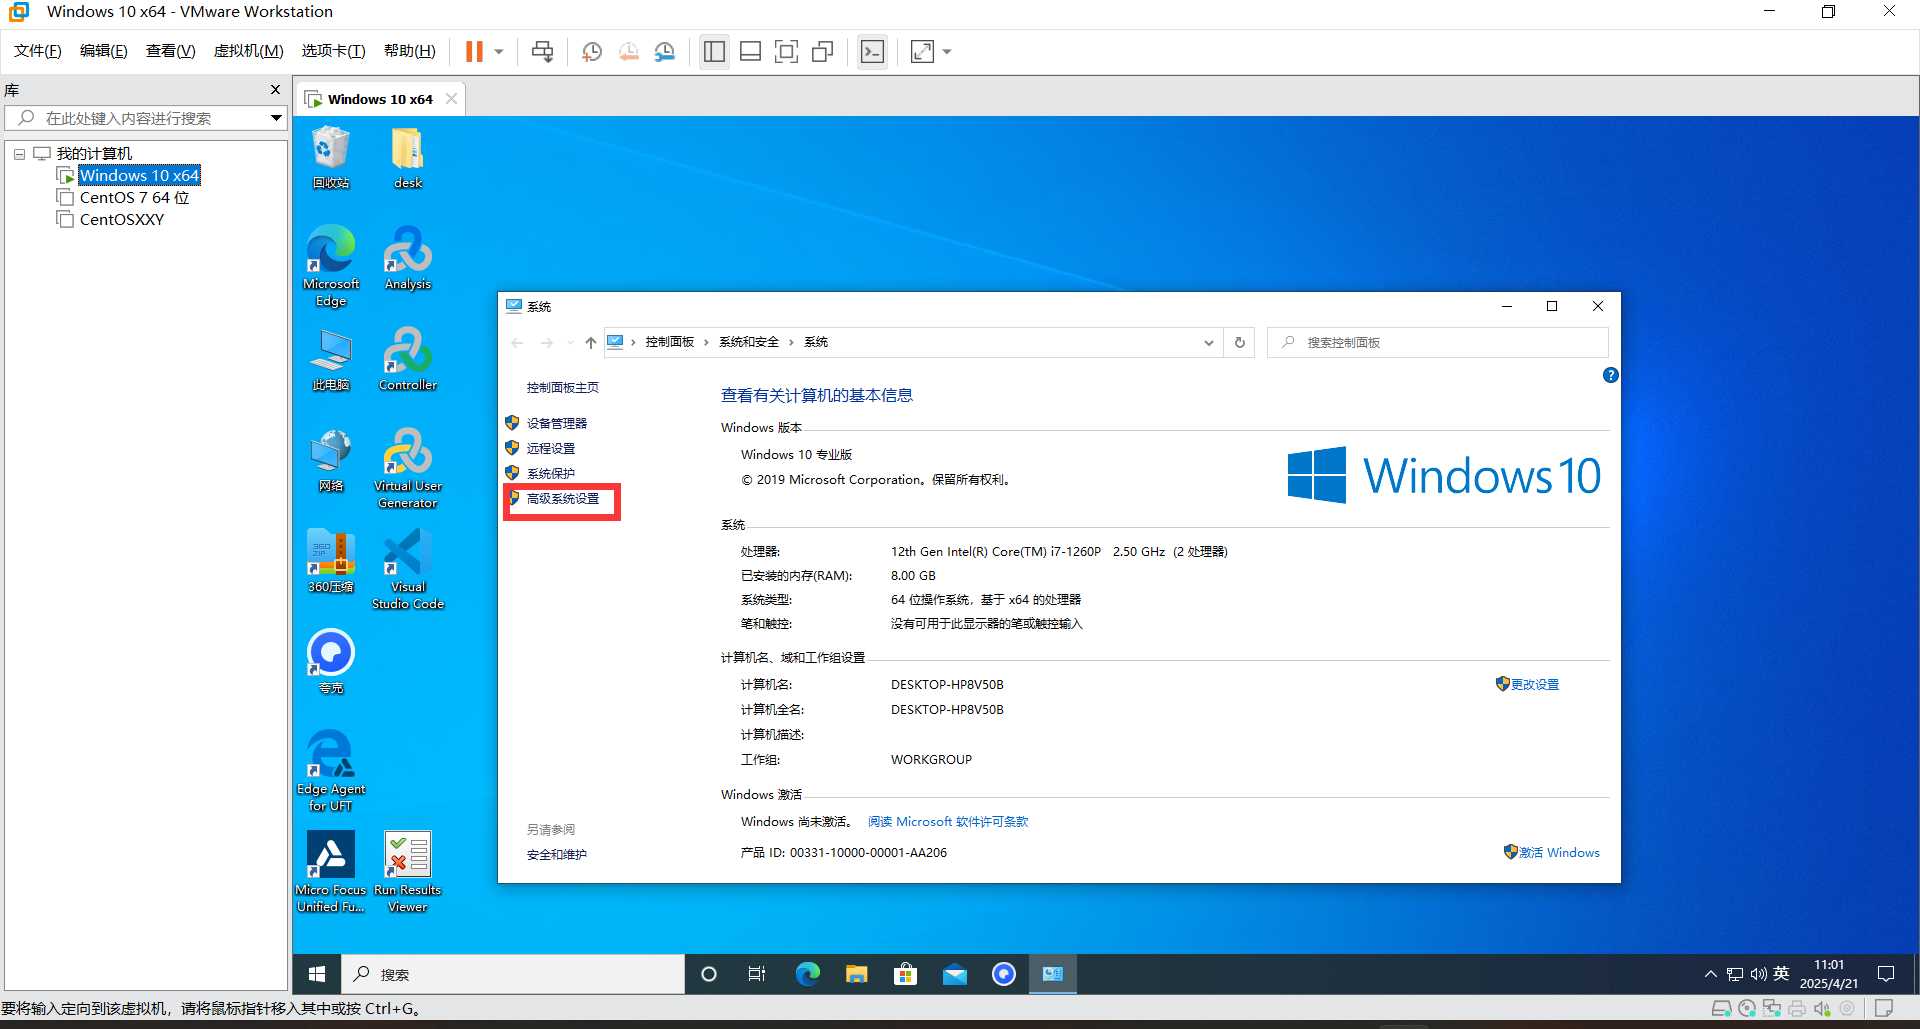Open Task View on the guest taskbar

tap(757, 974)
